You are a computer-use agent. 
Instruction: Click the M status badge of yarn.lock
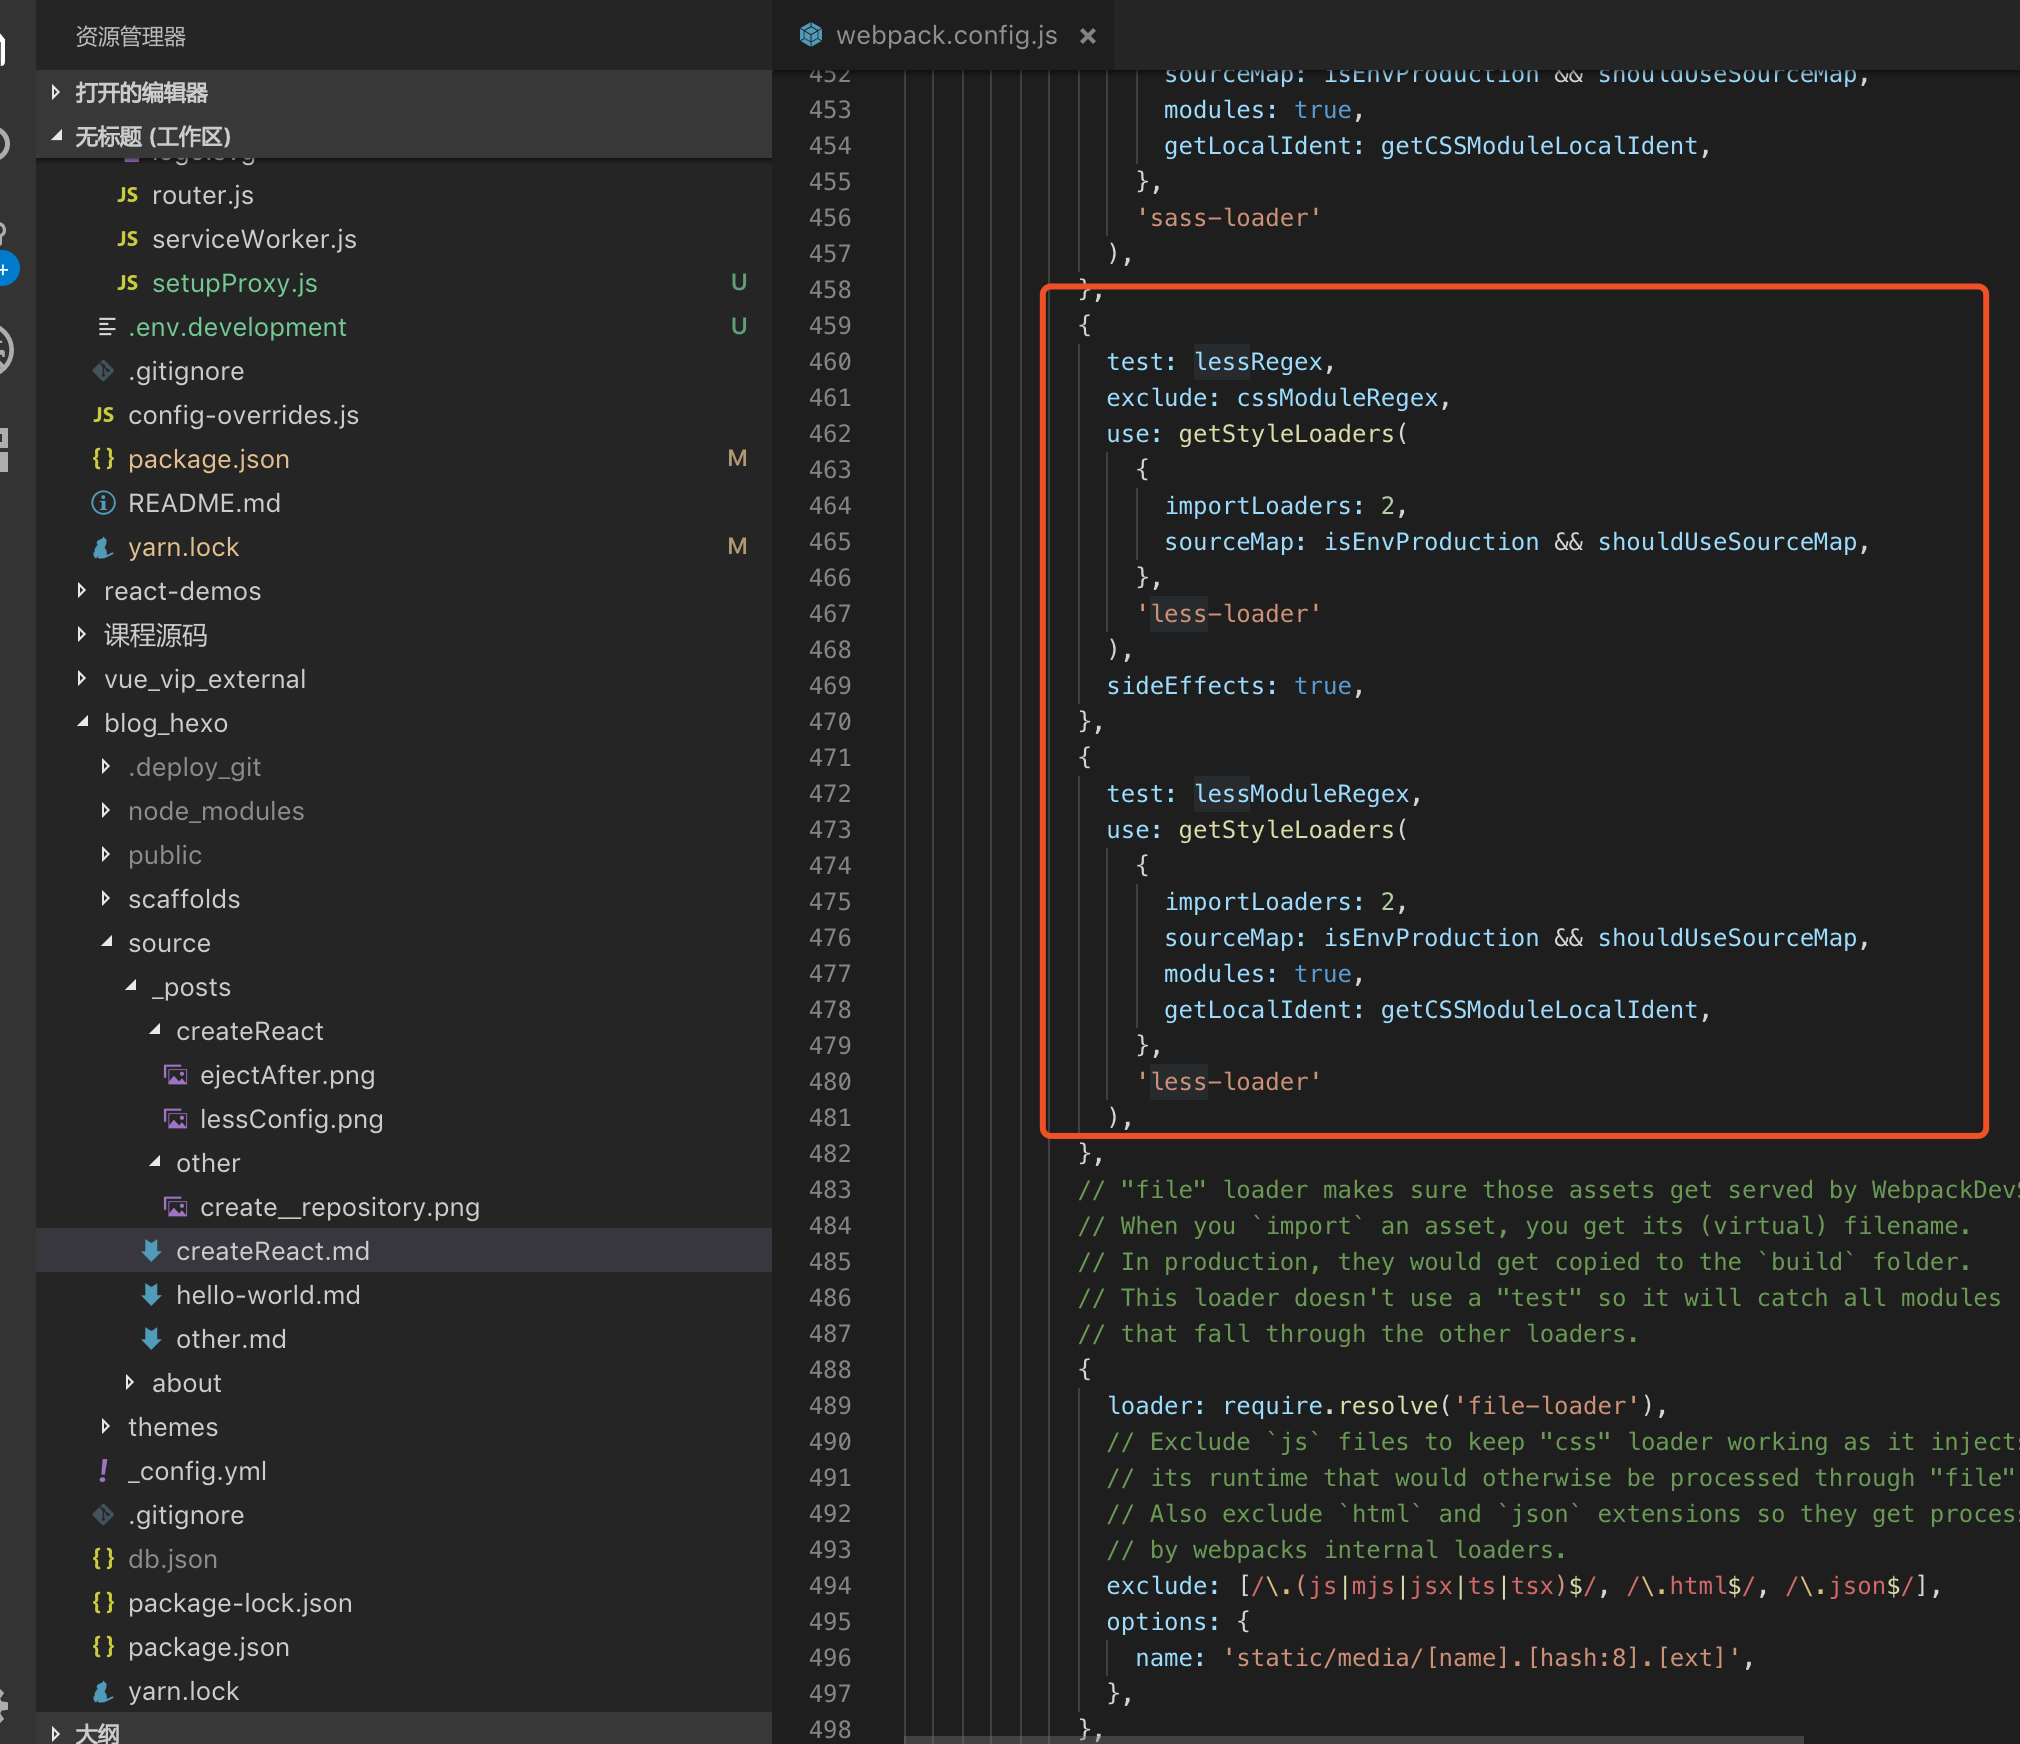(738, 547)
